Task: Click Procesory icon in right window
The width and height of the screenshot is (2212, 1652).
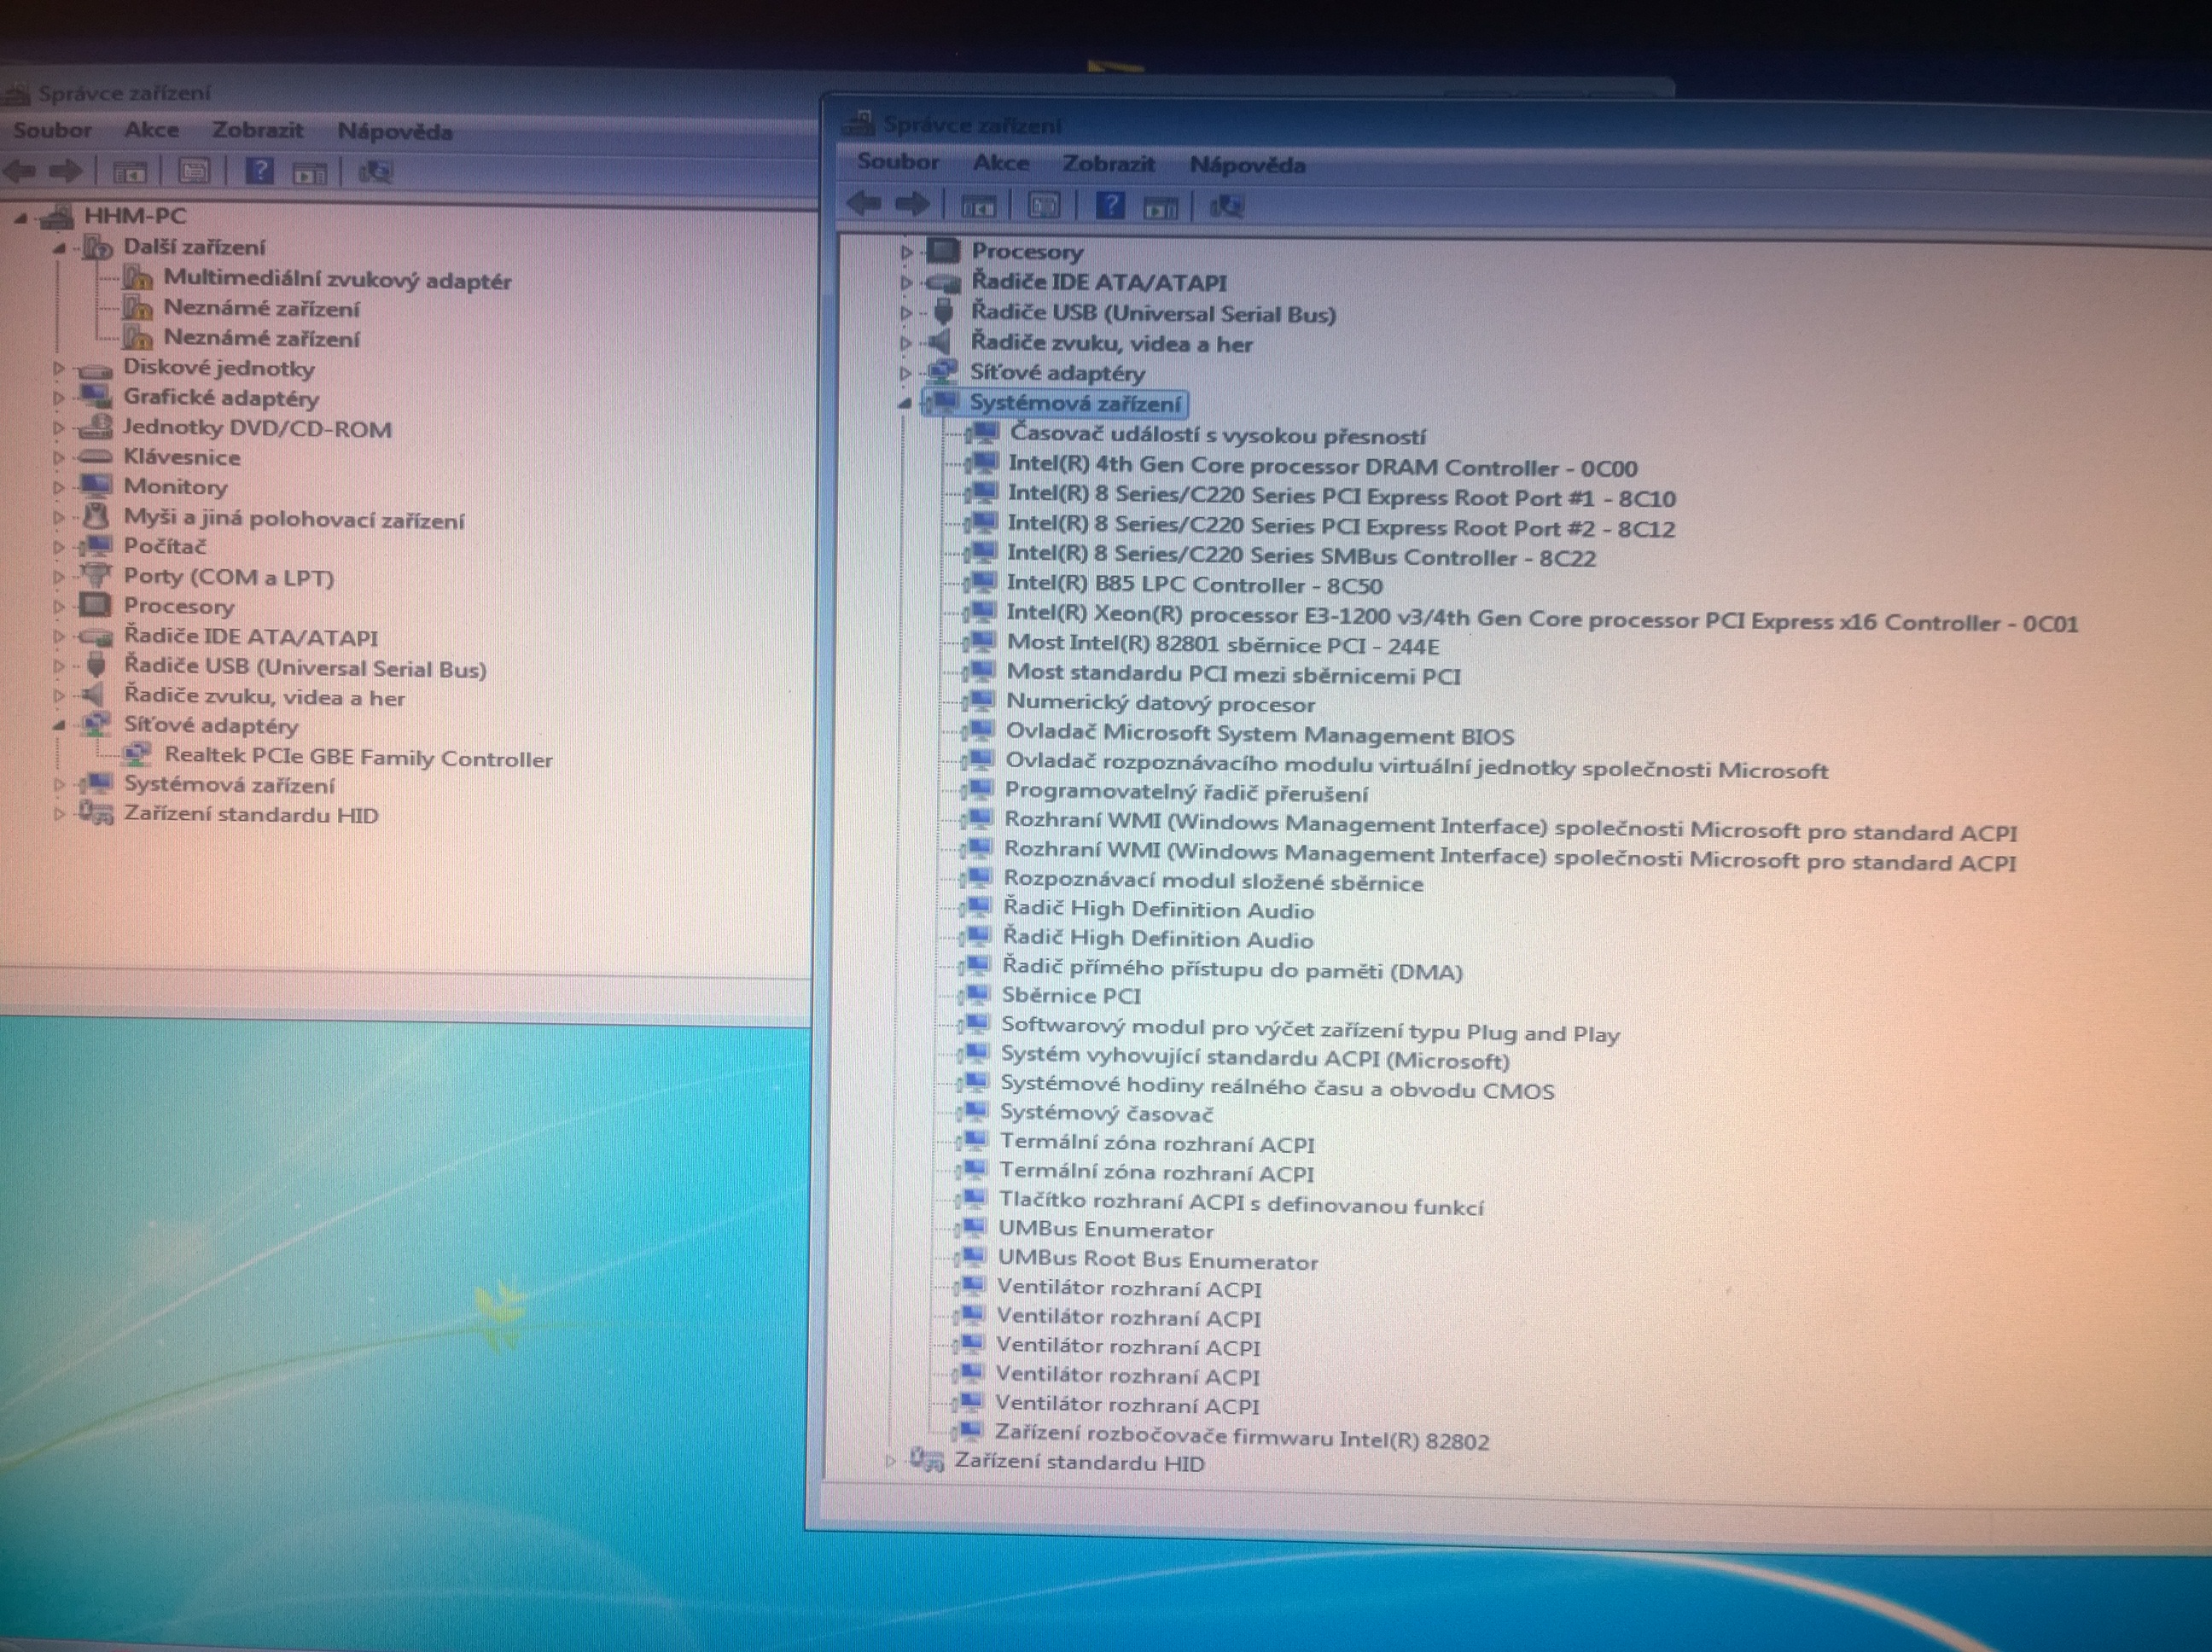Action: click(943, 250)
